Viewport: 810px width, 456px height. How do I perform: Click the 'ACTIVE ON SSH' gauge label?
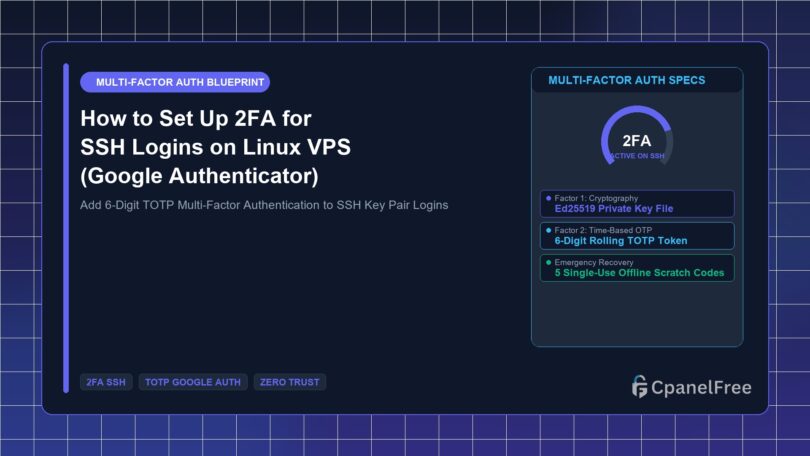point(637,156)
